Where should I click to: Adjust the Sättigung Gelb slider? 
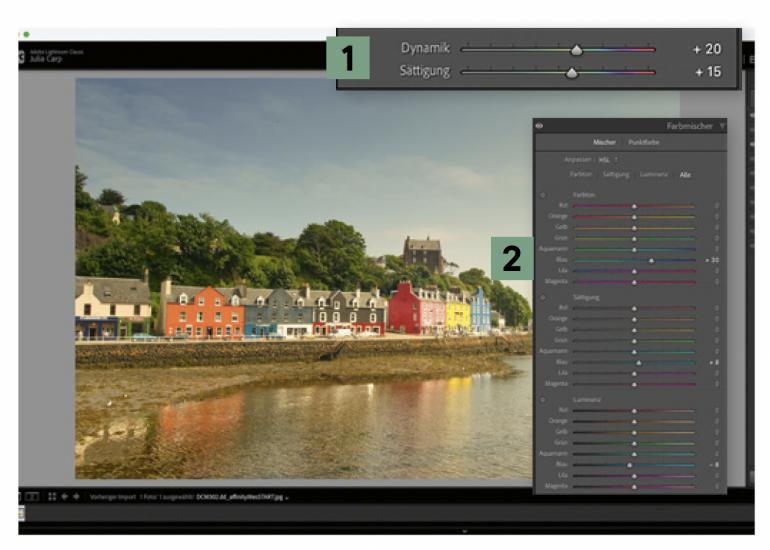click(x=634, y=330)
